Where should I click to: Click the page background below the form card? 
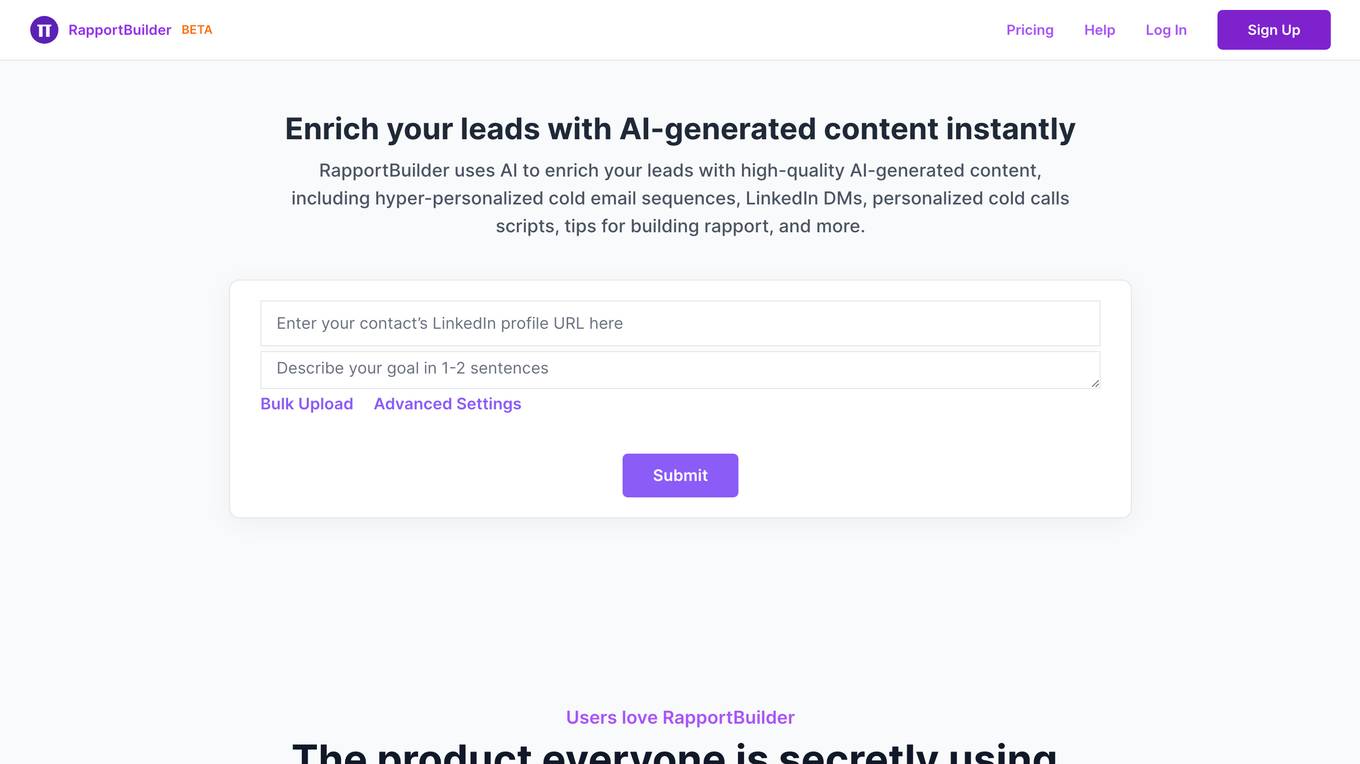click(680, 600)
